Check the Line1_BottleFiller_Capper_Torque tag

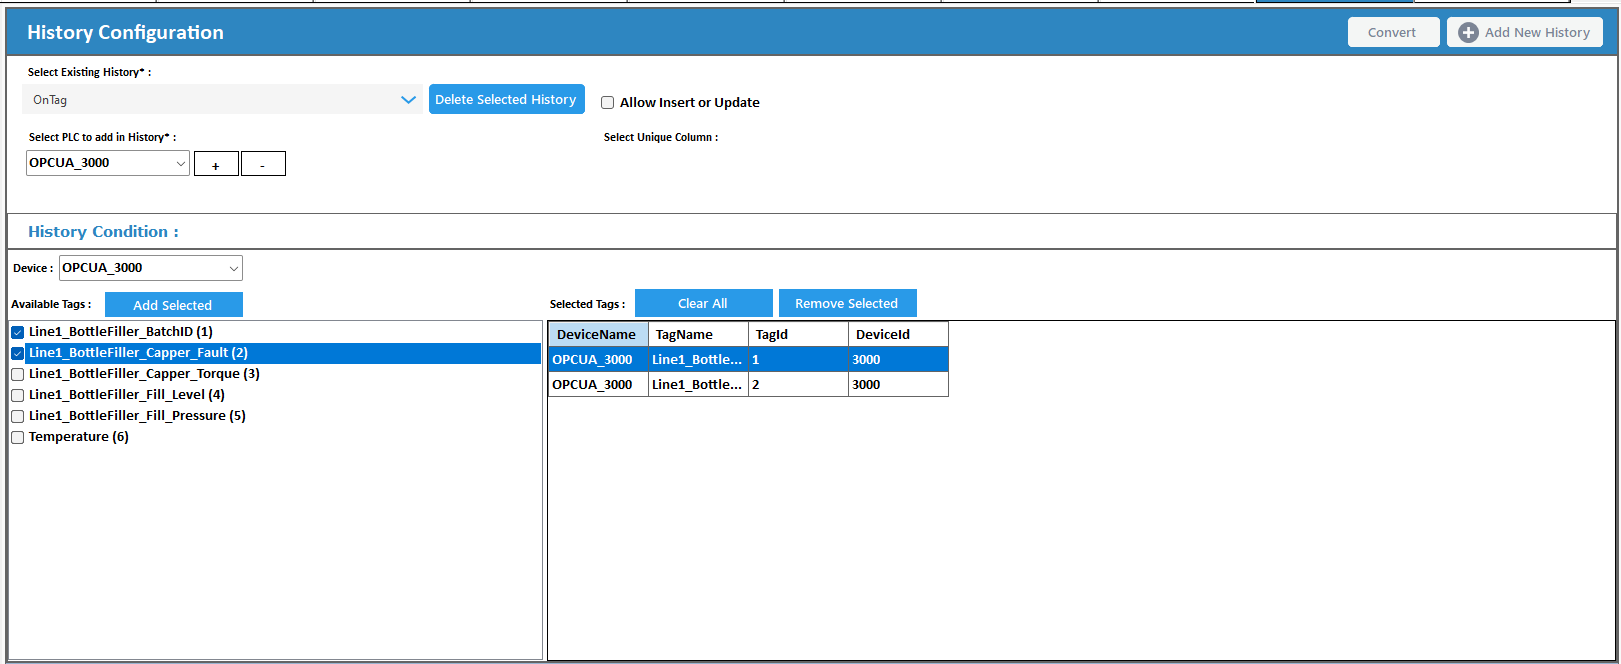click(18, 374)
